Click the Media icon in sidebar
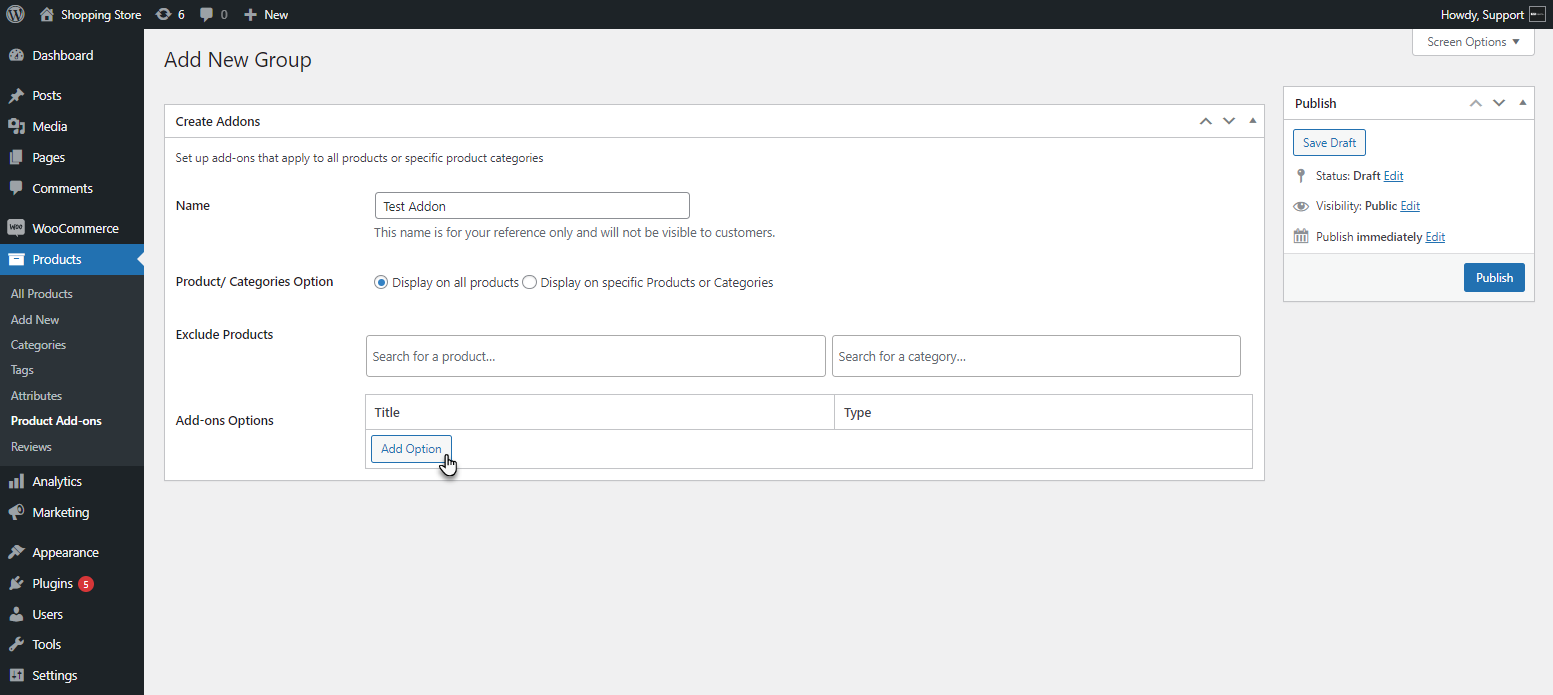The image size is (1553, 695). coord(16,126)
